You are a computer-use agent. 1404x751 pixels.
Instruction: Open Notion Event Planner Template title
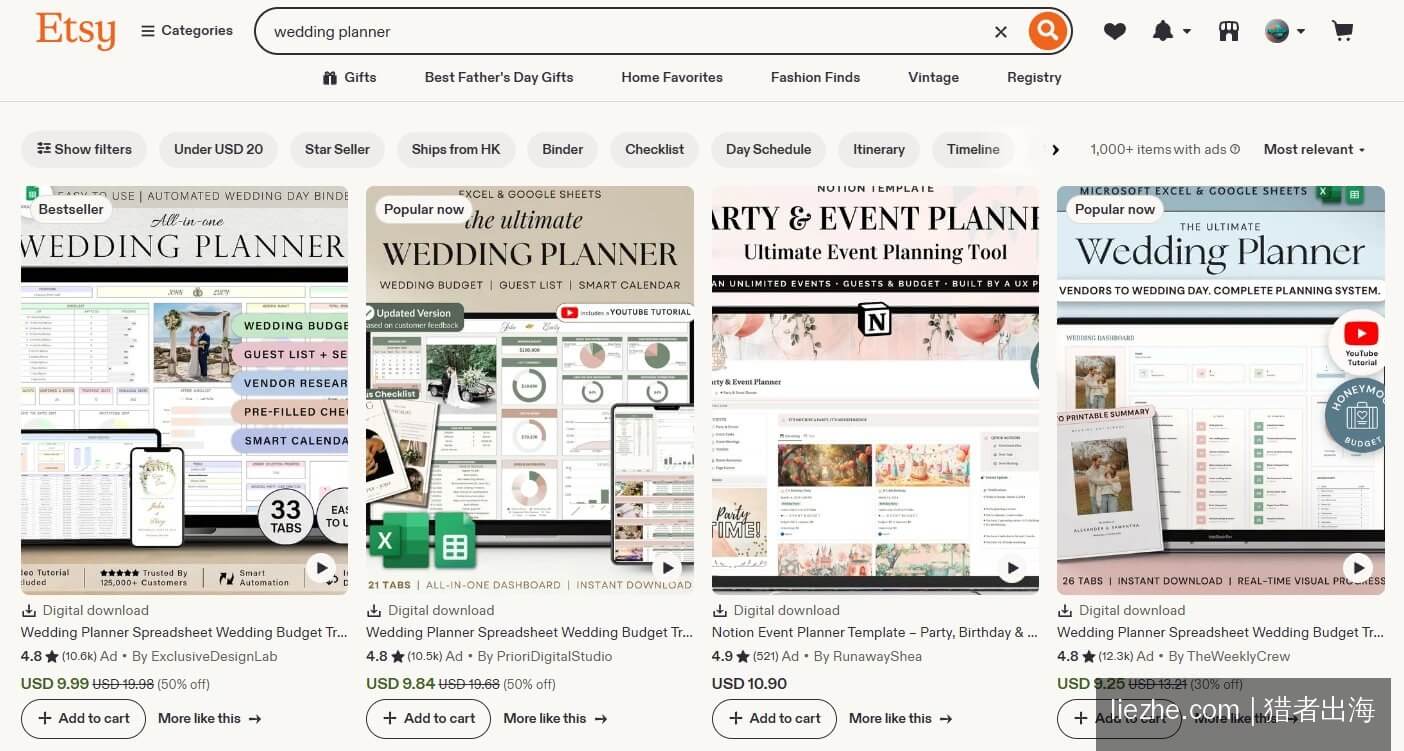point(875,632)
